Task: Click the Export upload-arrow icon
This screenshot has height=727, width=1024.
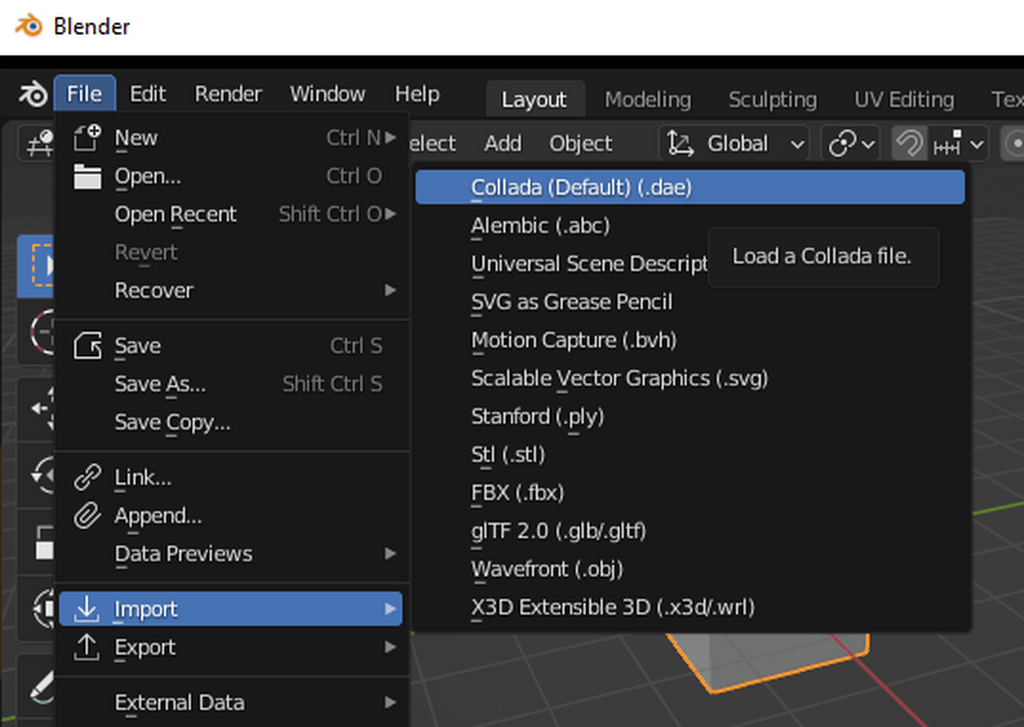Action: coord(86,647)
